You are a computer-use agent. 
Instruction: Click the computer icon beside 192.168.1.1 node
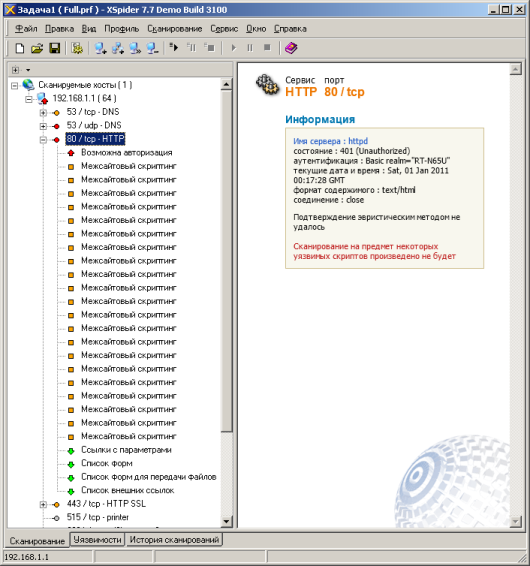coord(43,98)
